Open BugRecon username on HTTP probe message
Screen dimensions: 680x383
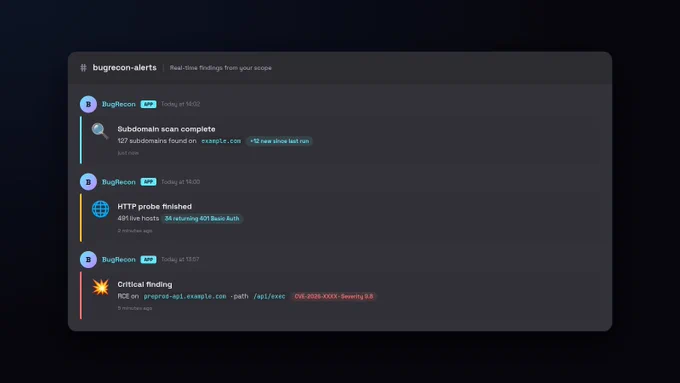(x=118, y=182)
